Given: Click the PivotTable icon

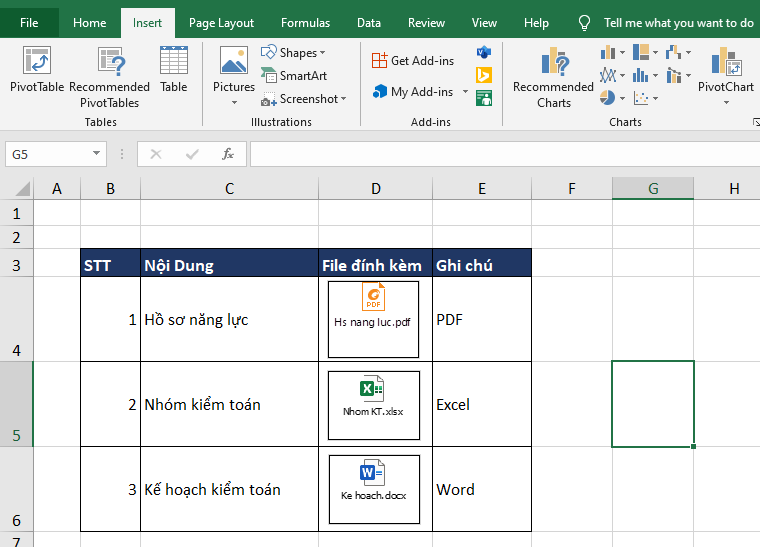Looking at the screenshot, I should click(x=37, y=62).
